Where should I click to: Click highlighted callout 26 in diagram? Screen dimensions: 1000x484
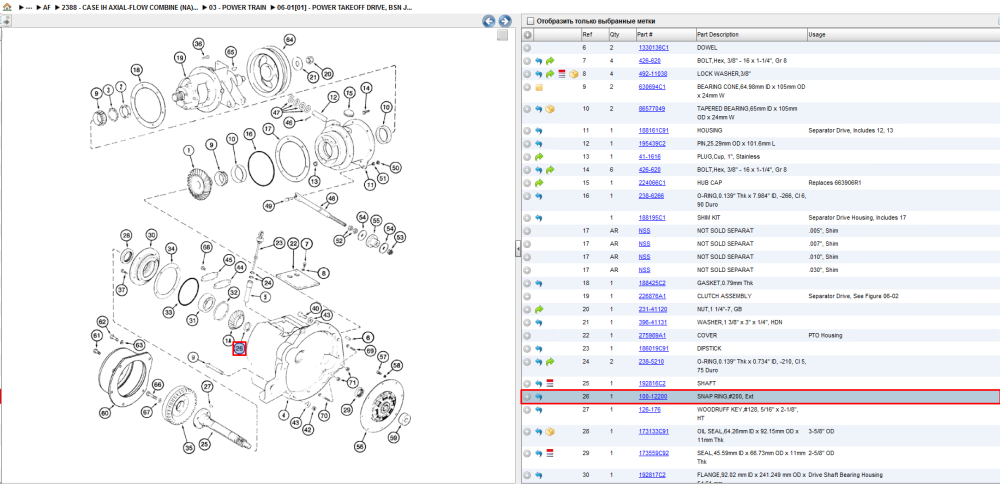[x=239, y=348]
